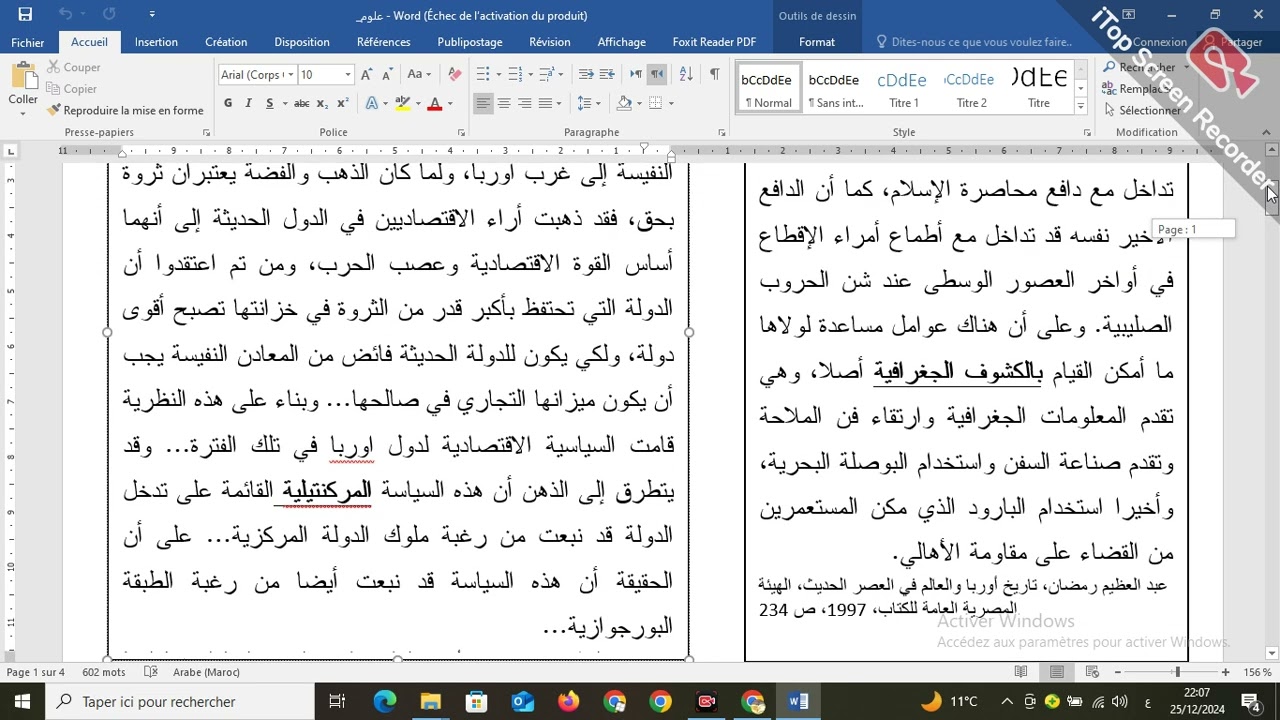Toggle italic I formatting
This screenshot has width=1280, height=720.
pyautogui.click(x=249, y=103)
